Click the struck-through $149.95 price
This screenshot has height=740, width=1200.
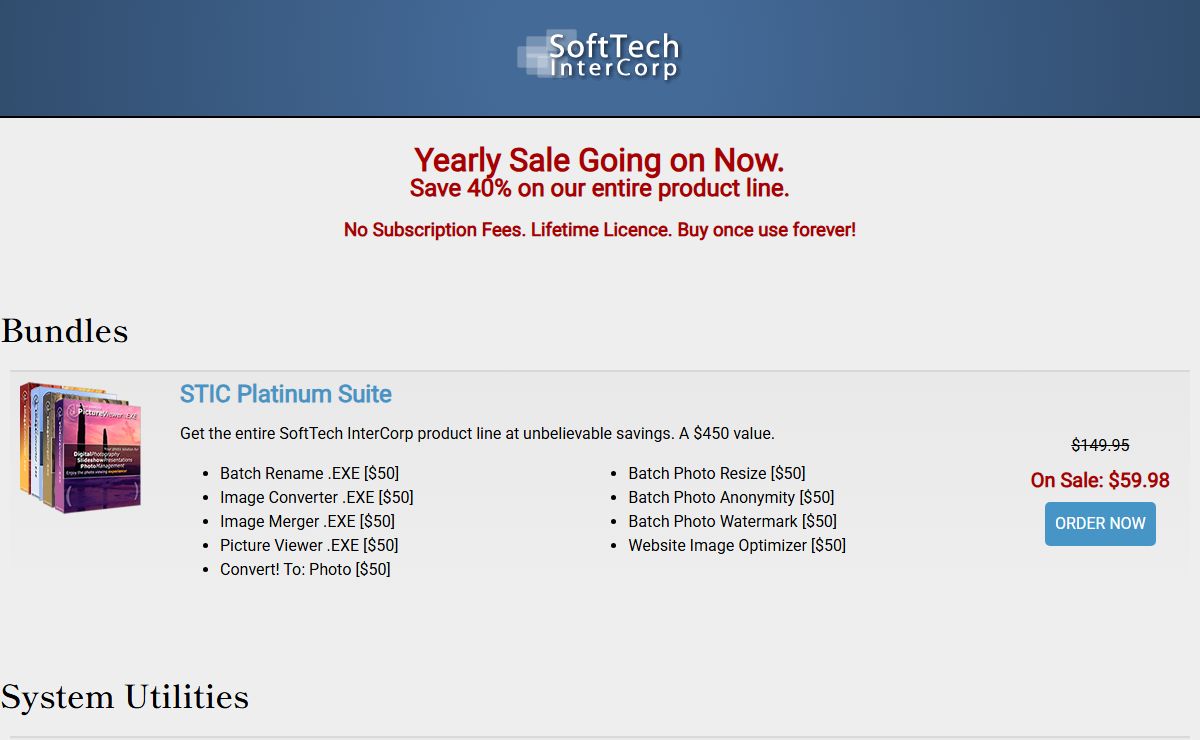[x=1100, y=445]
